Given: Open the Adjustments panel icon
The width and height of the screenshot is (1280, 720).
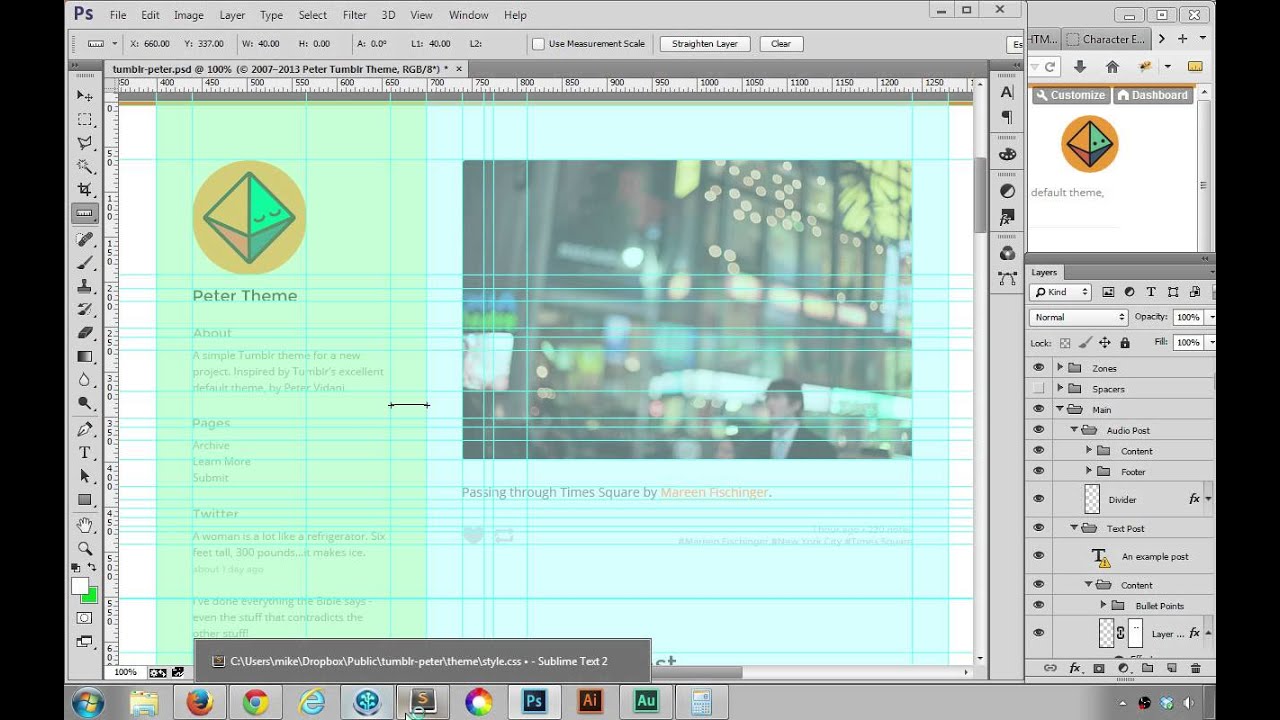Looking at the screenshot, I should tap(1007, 191).
